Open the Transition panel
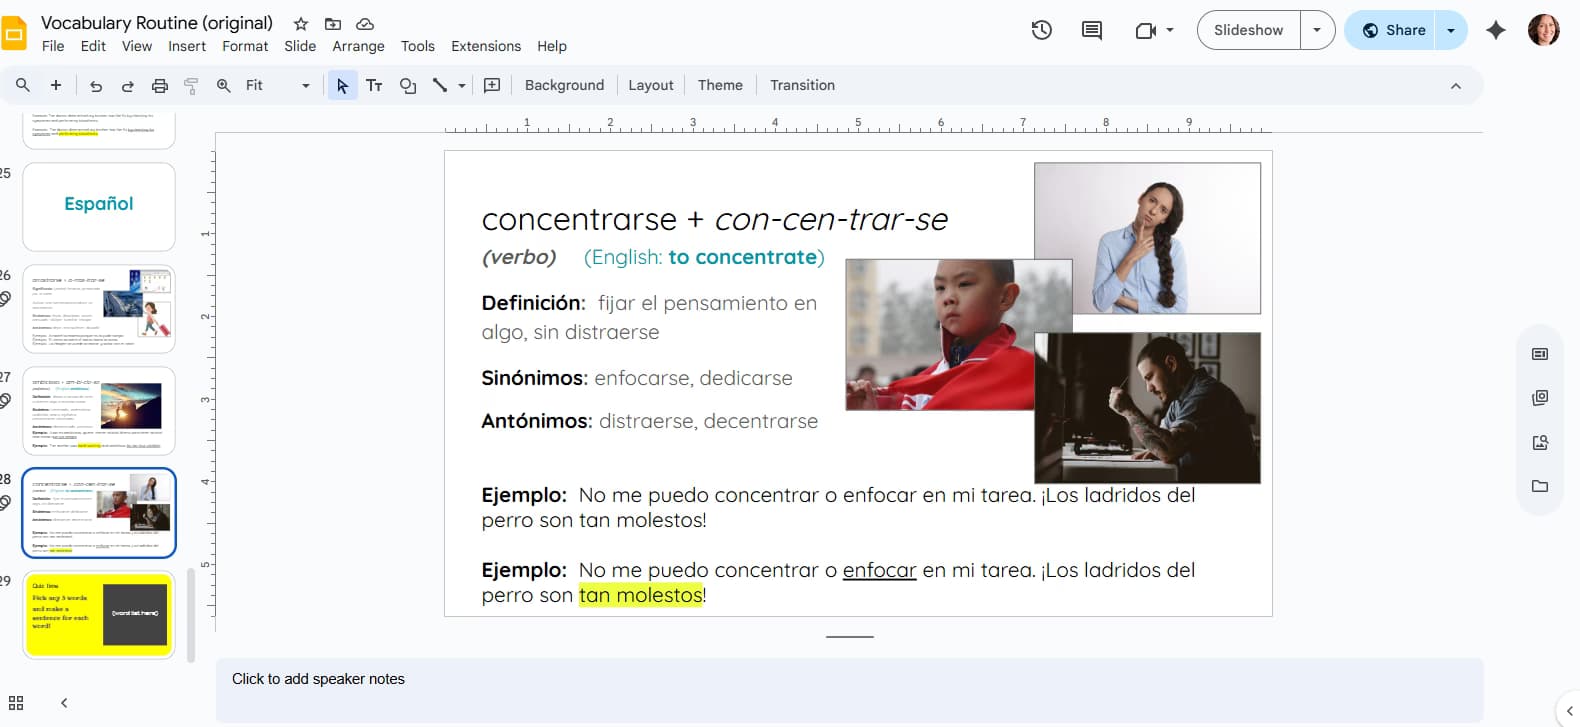Image resolution: width=1580 pixels, height=727 pixels. click(x=802, y=86)
